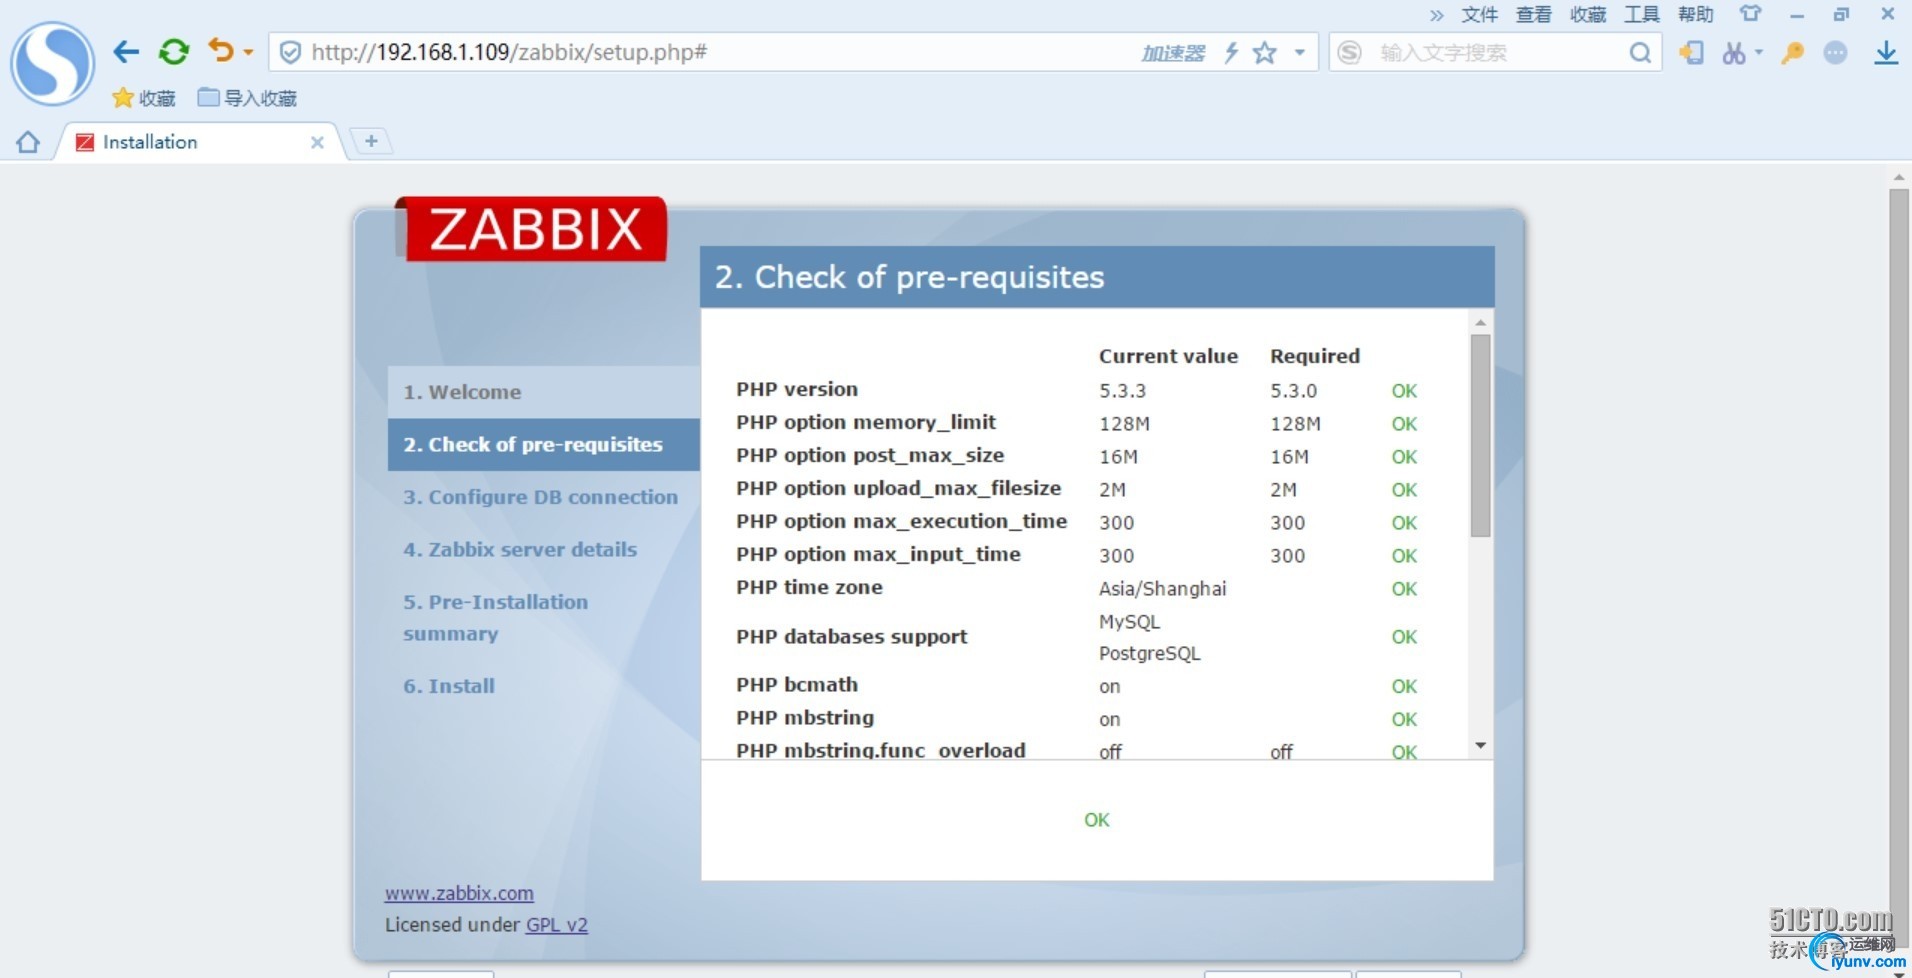Screen dimensions: 1912x978
Task: Bookmark the page with the star icon
Action: click(1265, 52)
